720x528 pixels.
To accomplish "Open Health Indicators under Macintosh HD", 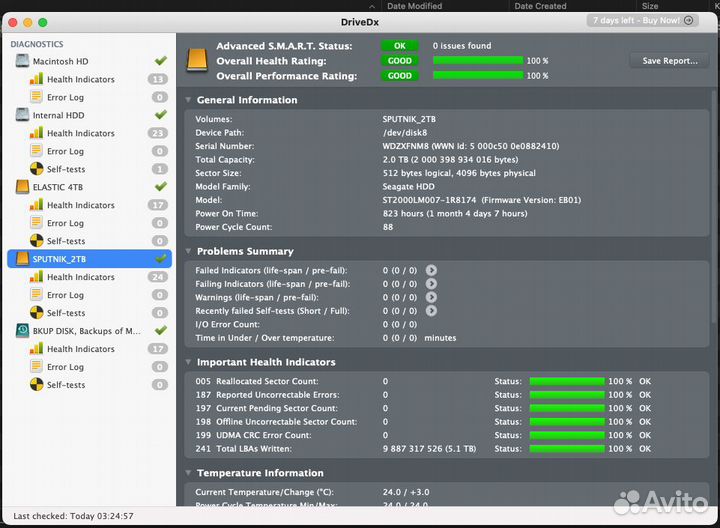I will click(90, 79).
